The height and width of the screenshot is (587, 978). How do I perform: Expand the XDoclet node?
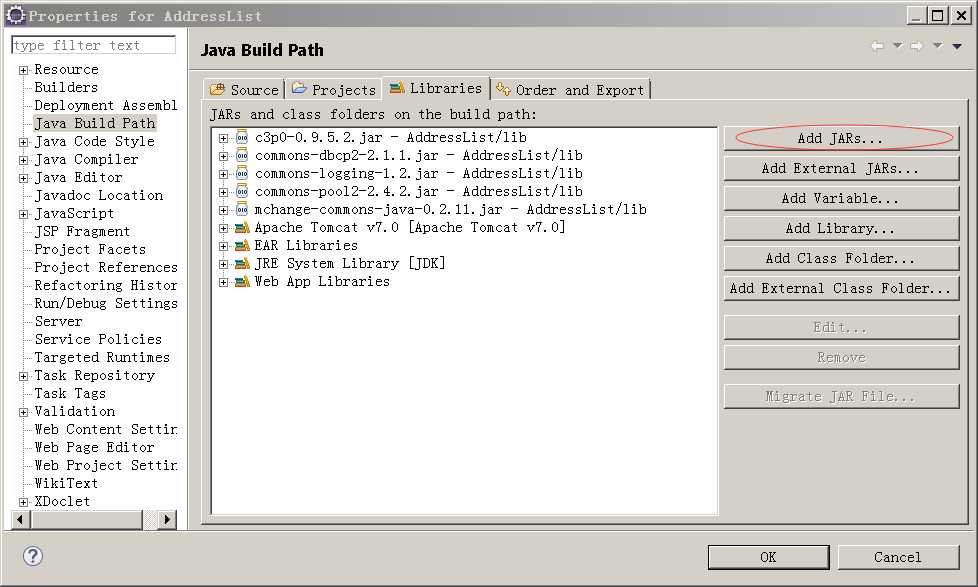point(23,502)
